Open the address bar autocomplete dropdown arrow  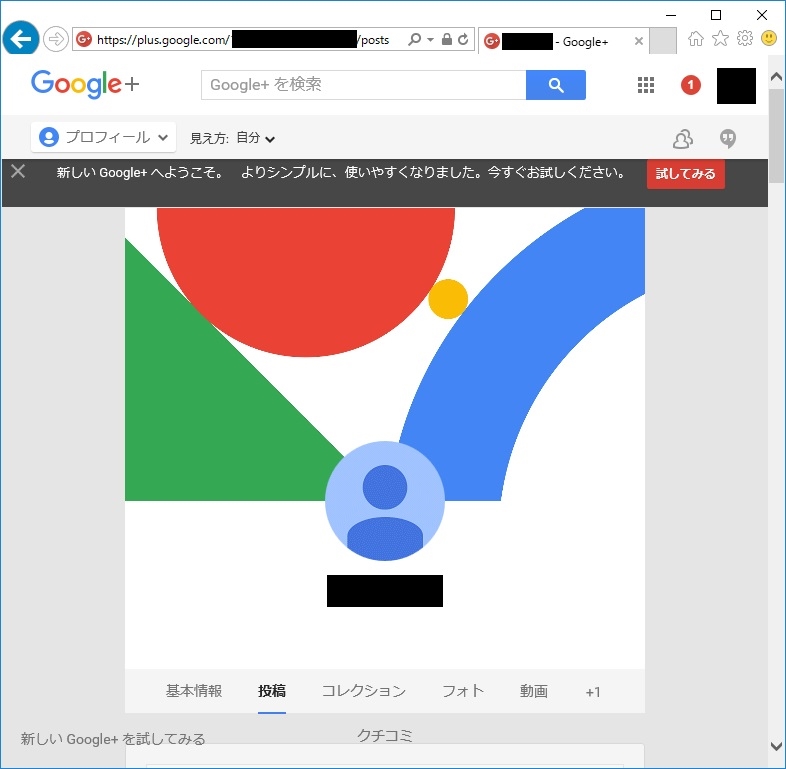point(430,40)
